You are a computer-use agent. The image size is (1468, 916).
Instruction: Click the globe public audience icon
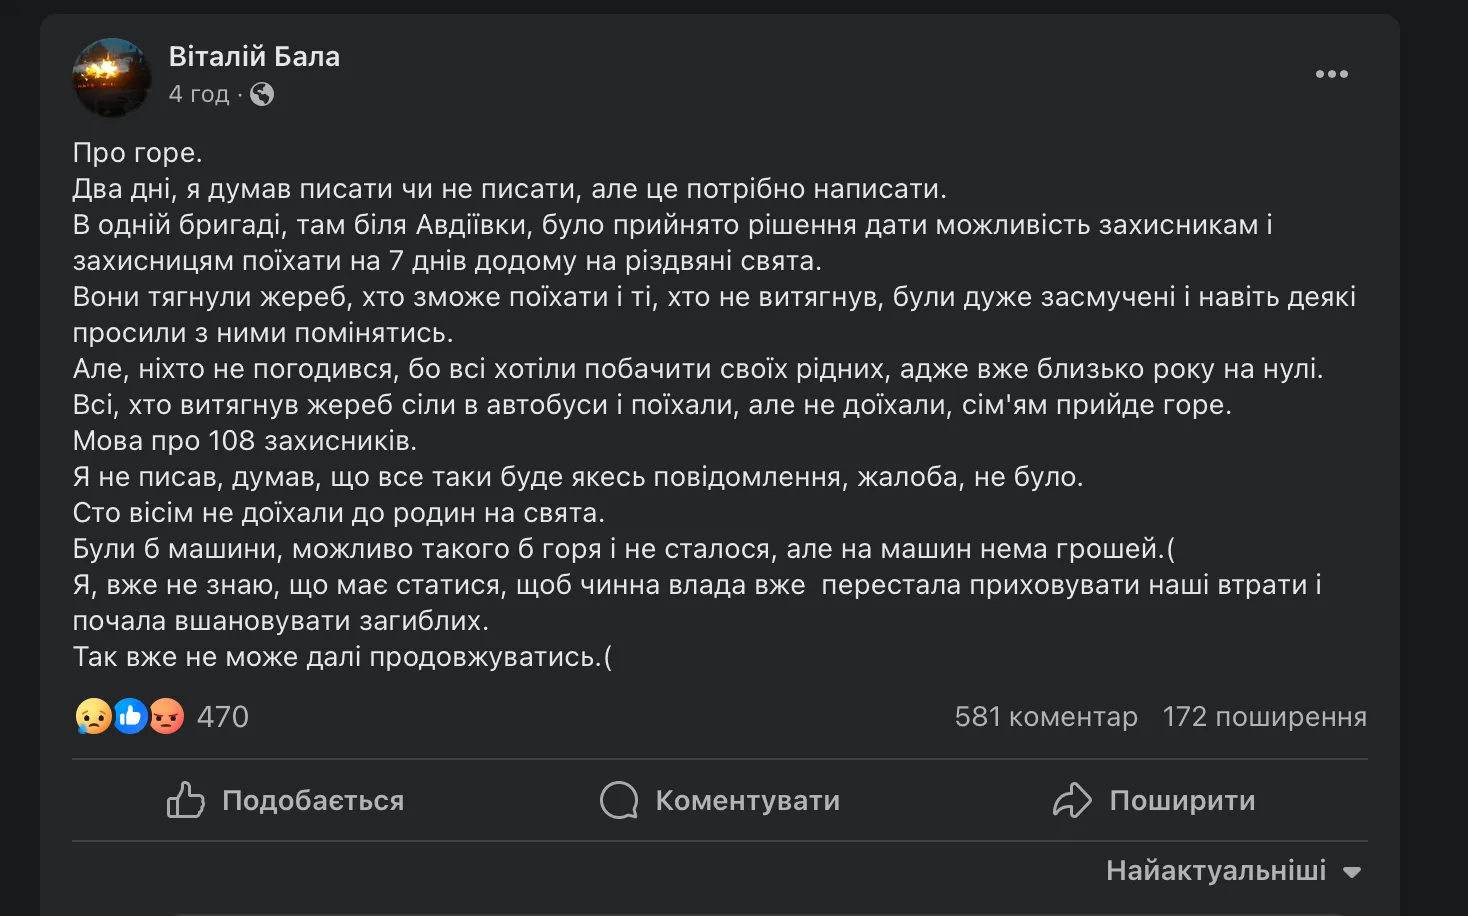[262, 94]
